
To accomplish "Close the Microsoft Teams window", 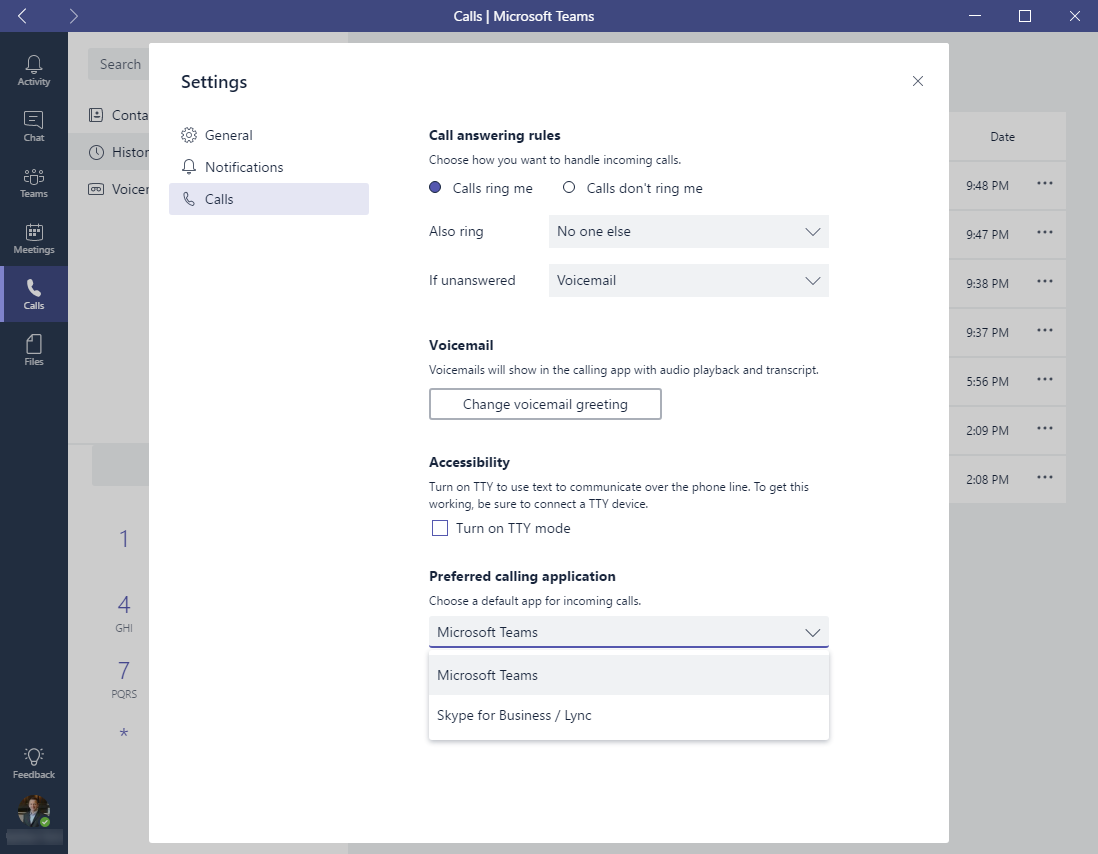I will click(x=1075, y=15).
